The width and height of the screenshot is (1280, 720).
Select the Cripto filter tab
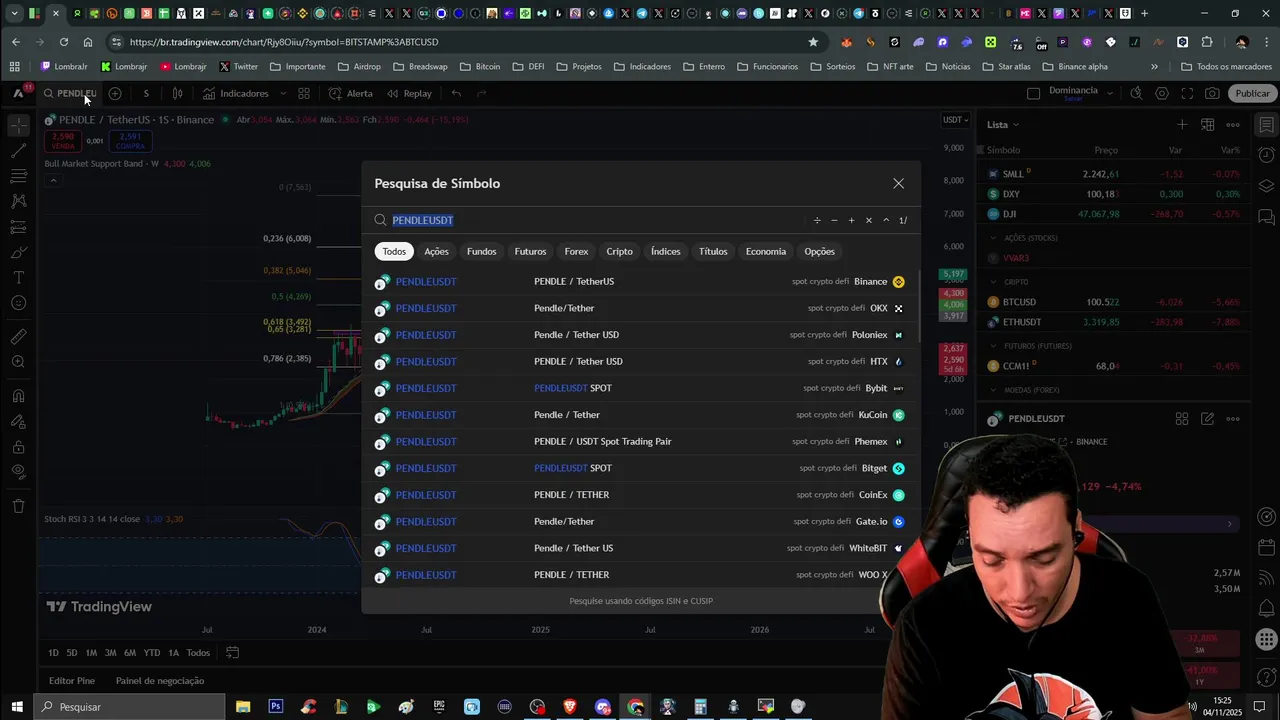[619, 251]
